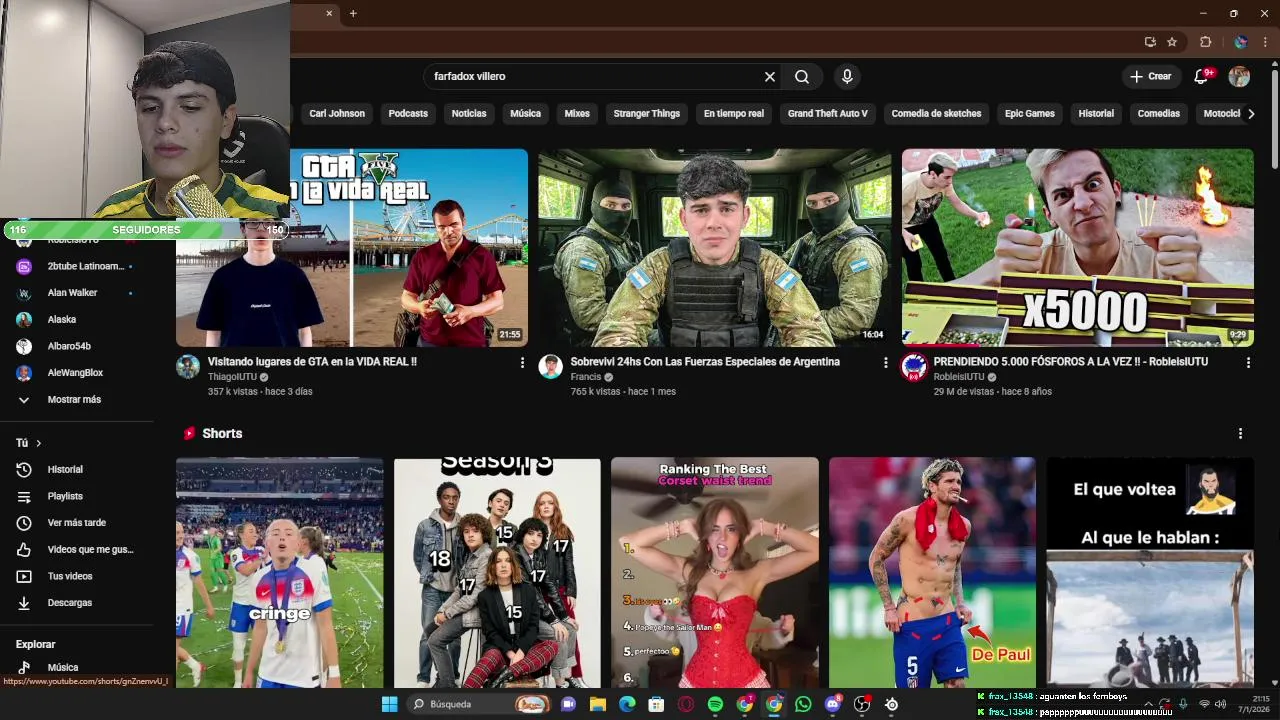The image size is (1280, 720).
Task: Open title Visitando lugares de GTA
Action: tap(312, 362)
